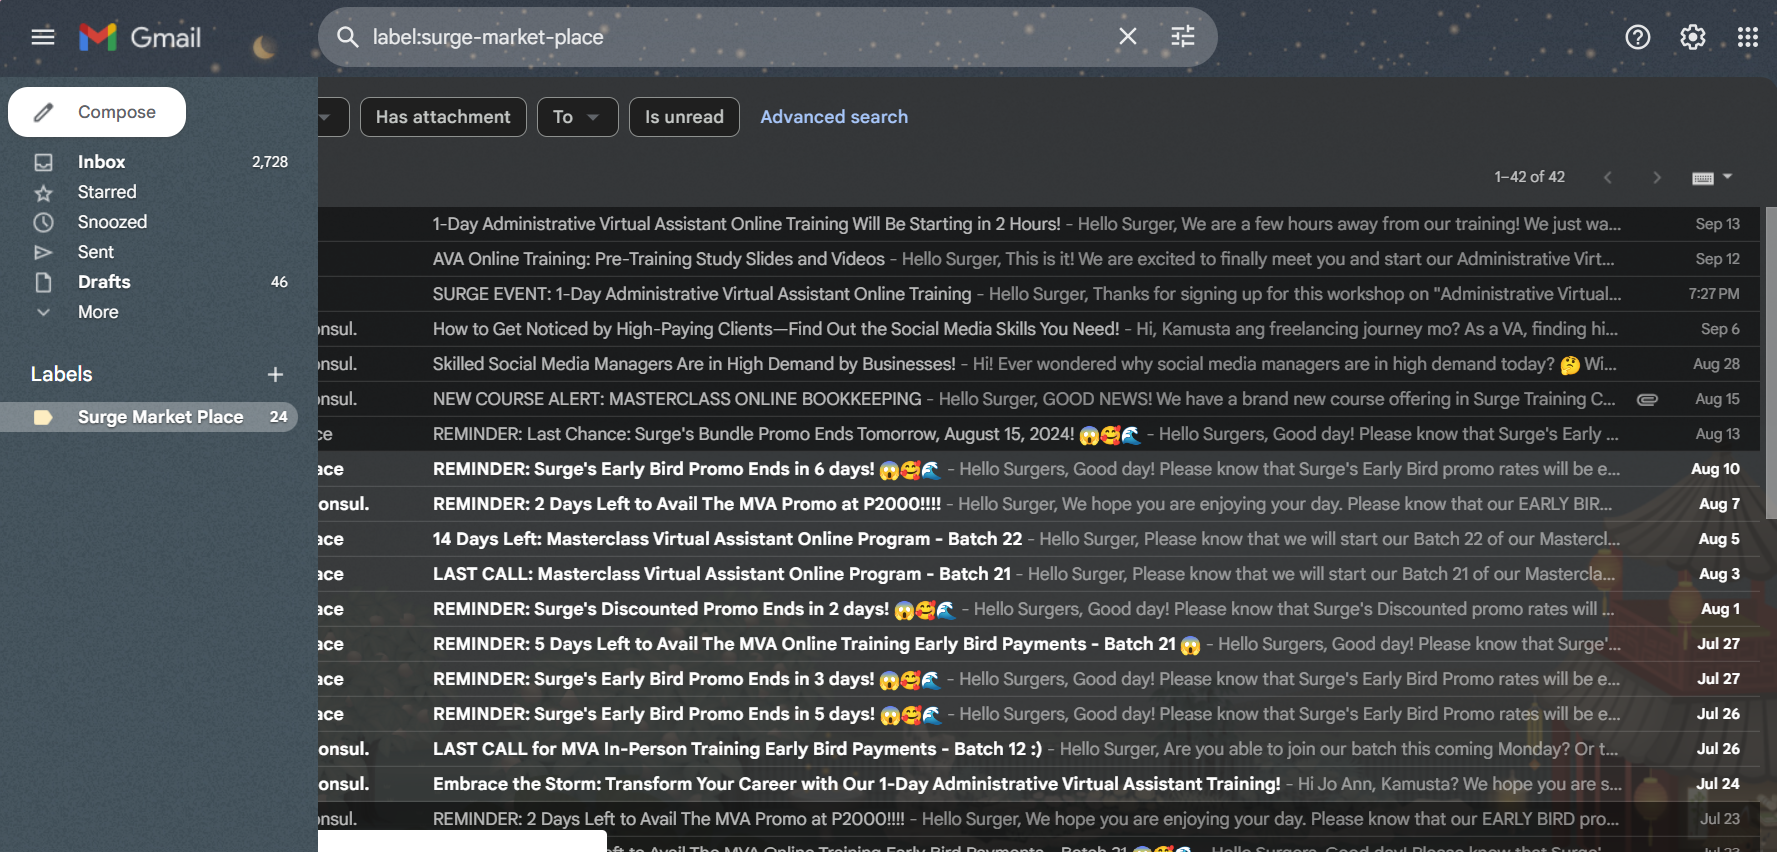Open email 'SURGE EVENT: 1-Day Administrative Virtual Assistant'
This screenshot has height=852, width=1777.
click(x=1039, y=294)
